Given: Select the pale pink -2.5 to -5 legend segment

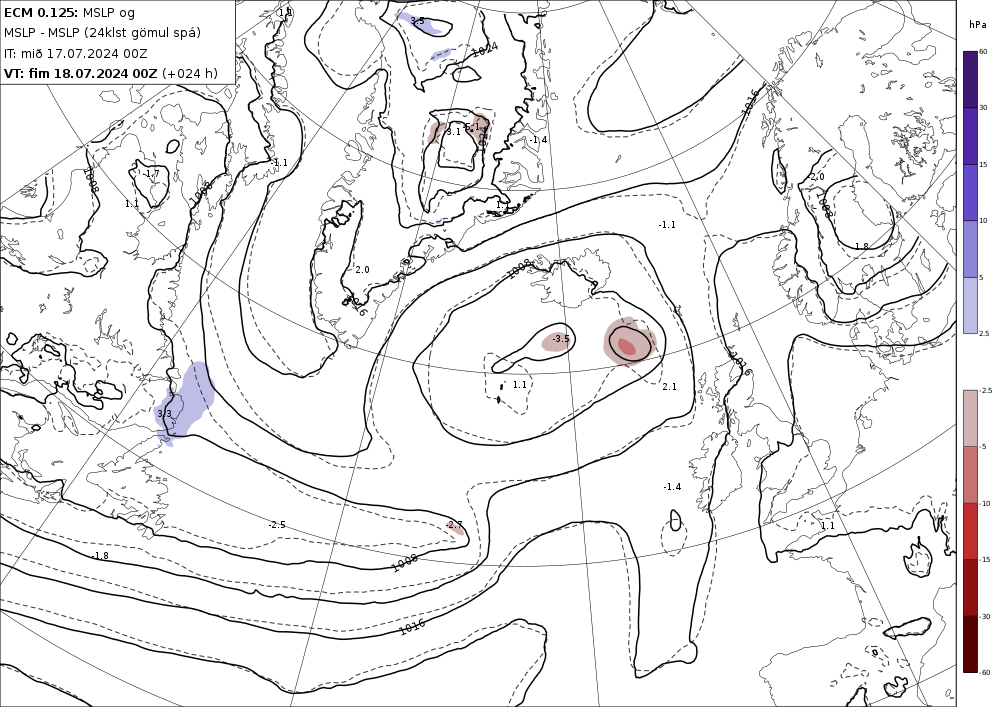Looking at the screenshot, I should pyautogui.click(x=970, y=418).
